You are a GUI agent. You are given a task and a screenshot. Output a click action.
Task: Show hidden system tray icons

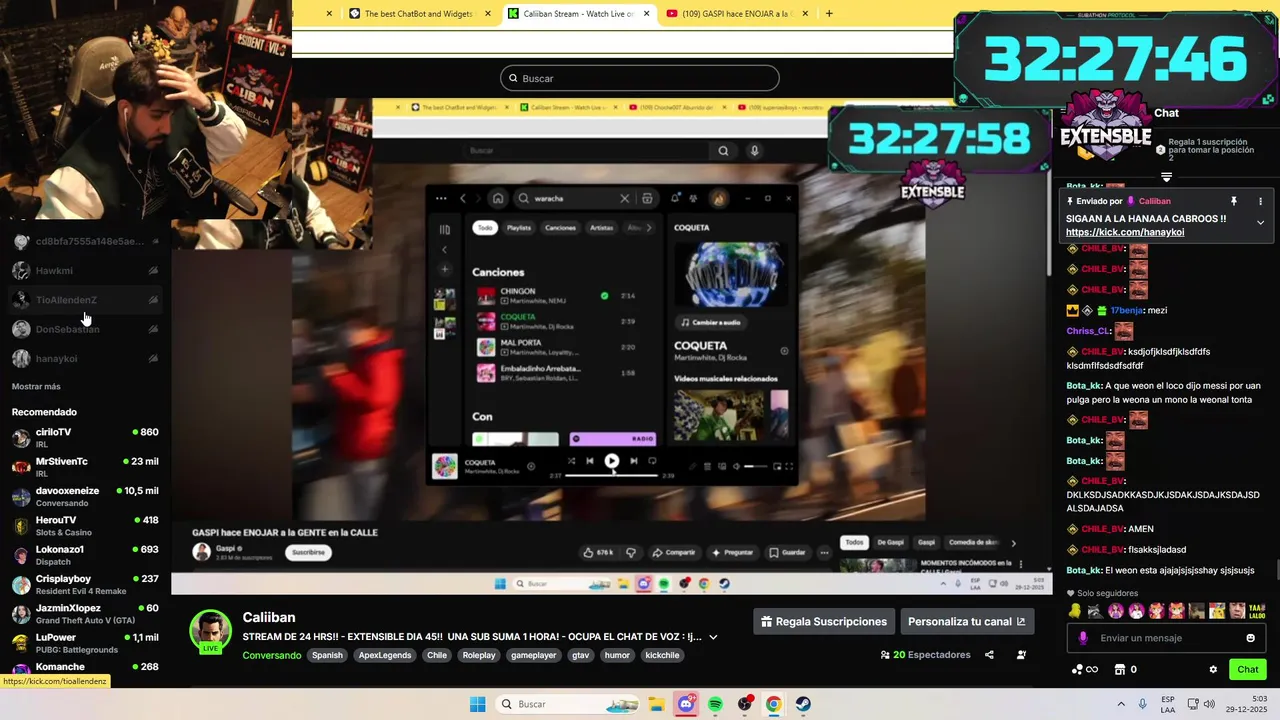point(1121,704)
